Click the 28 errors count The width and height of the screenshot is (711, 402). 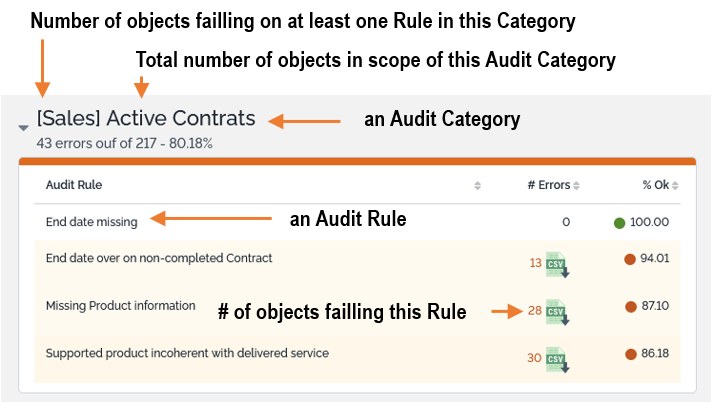(535, 310)
